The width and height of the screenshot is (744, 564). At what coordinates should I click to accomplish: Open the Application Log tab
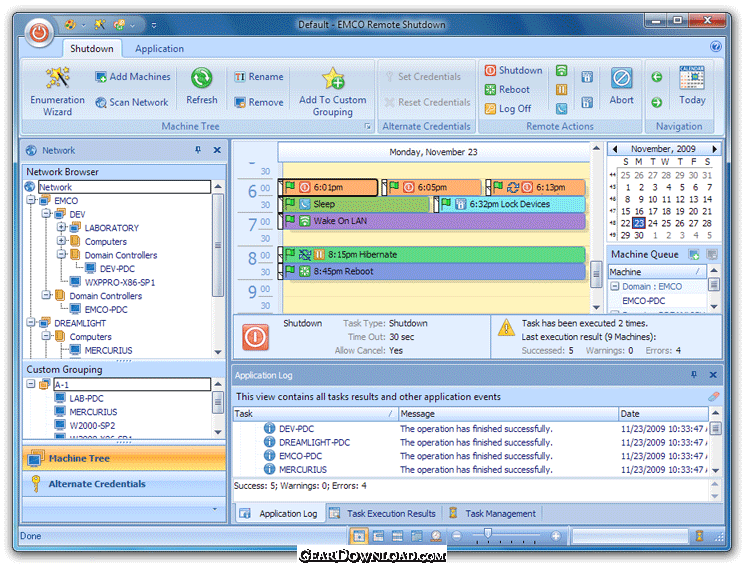click(x=279, y=513)
